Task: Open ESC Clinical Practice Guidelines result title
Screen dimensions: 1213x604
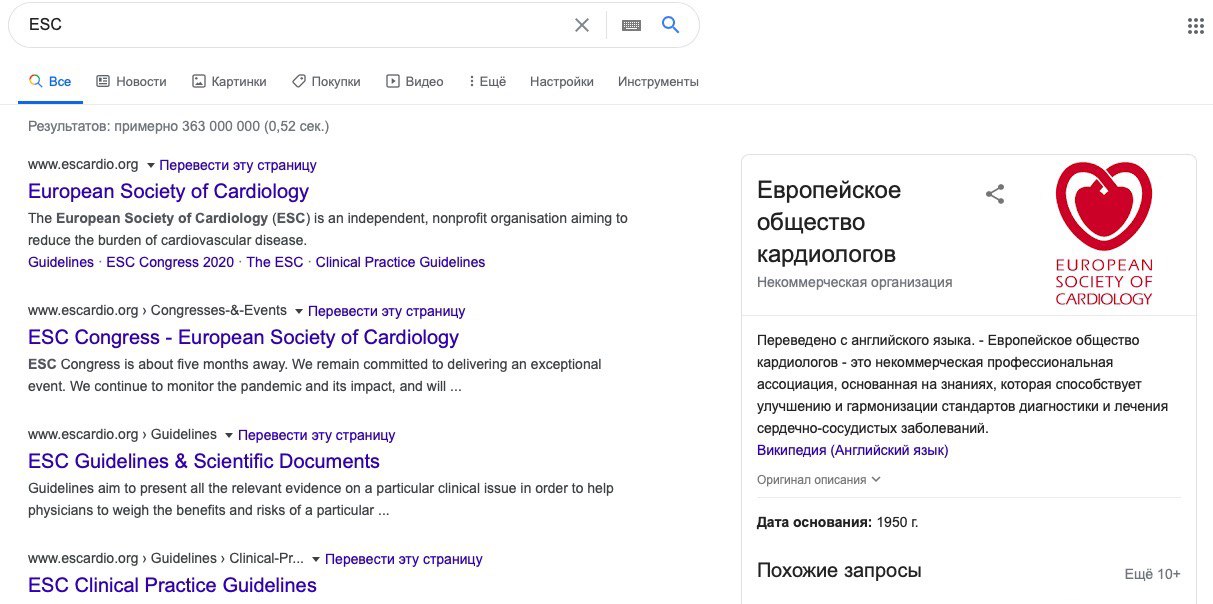Action: (172, 585)
